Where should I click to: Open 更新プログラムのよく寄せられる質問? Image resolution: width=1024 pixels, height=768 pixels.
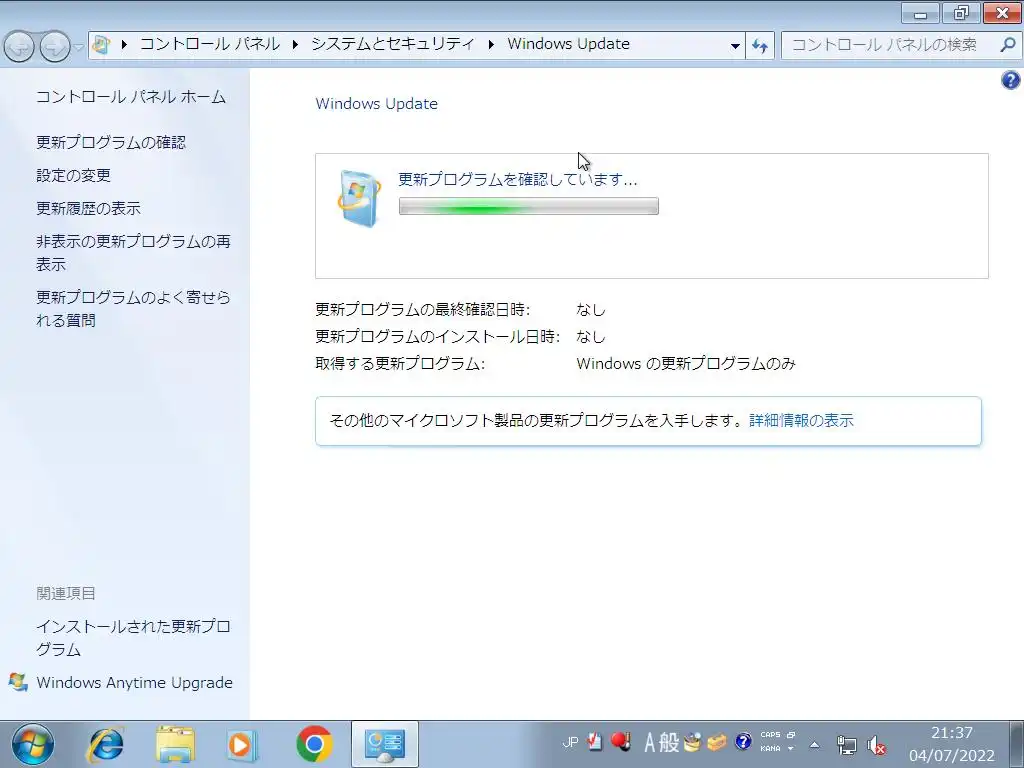133,308
